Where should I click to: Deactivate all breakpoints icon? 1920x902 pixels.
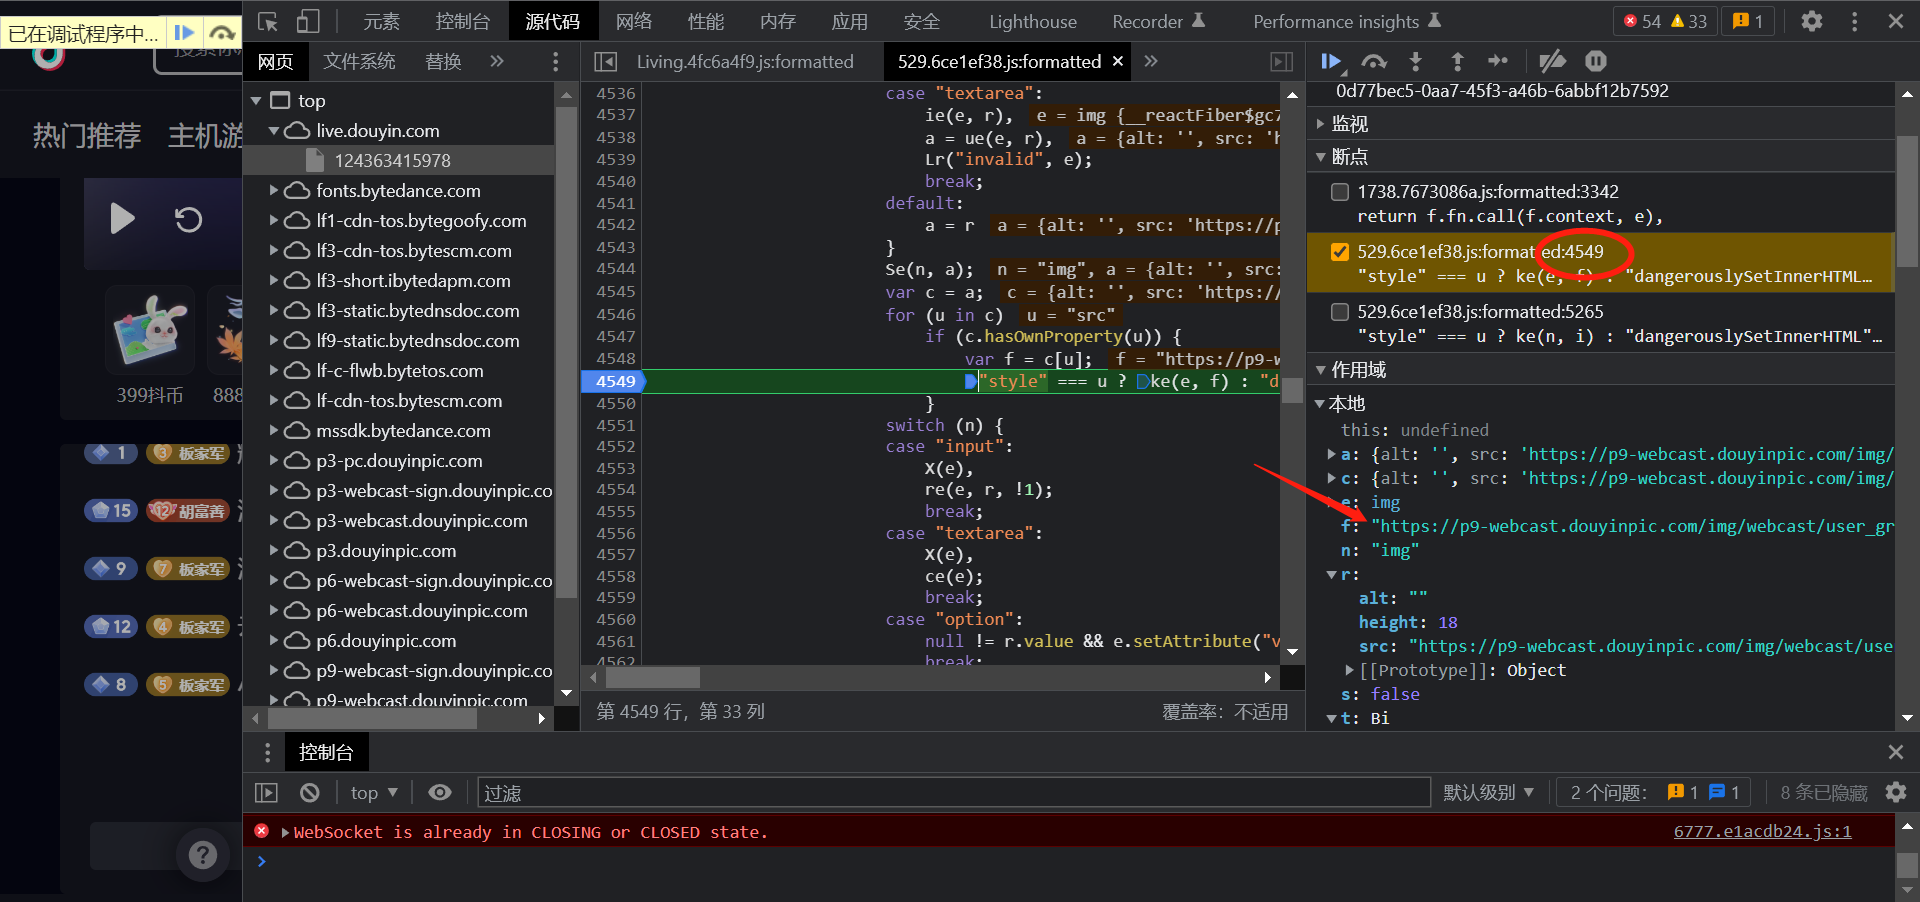tap(1552, 62)
